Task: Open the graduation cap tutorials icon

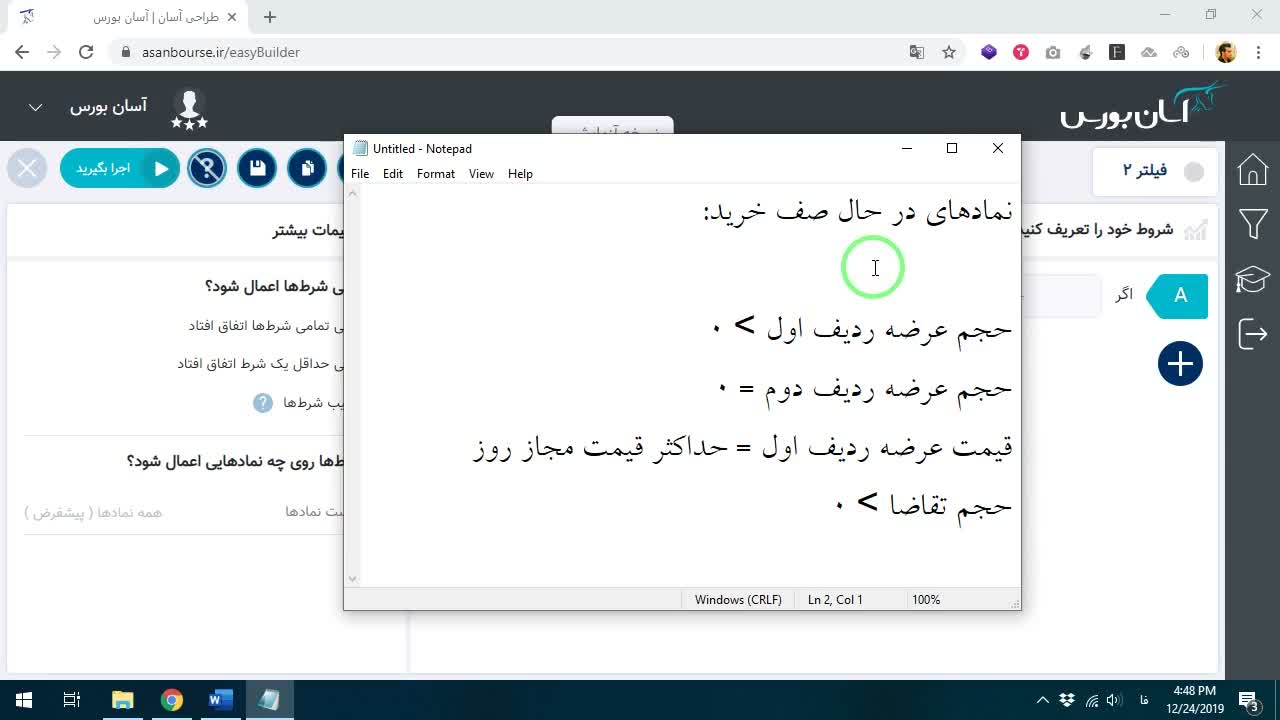Action: coord(1253,279)
